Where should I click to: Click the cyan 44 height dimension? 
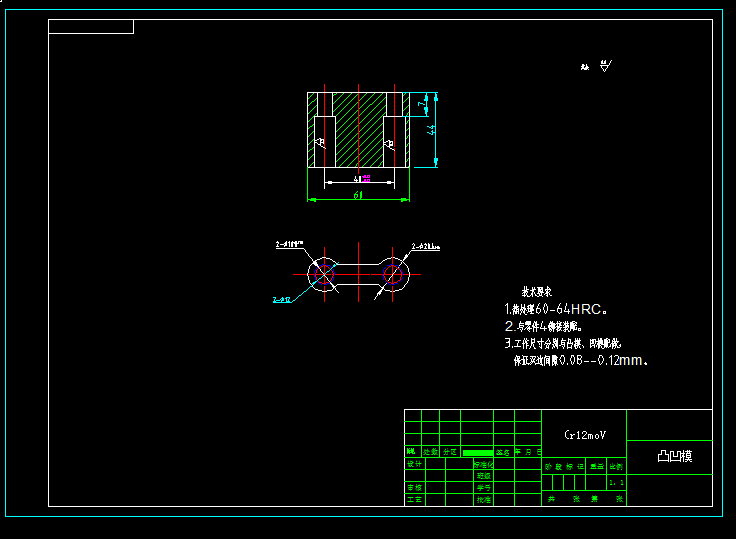(x=431, y=130)
